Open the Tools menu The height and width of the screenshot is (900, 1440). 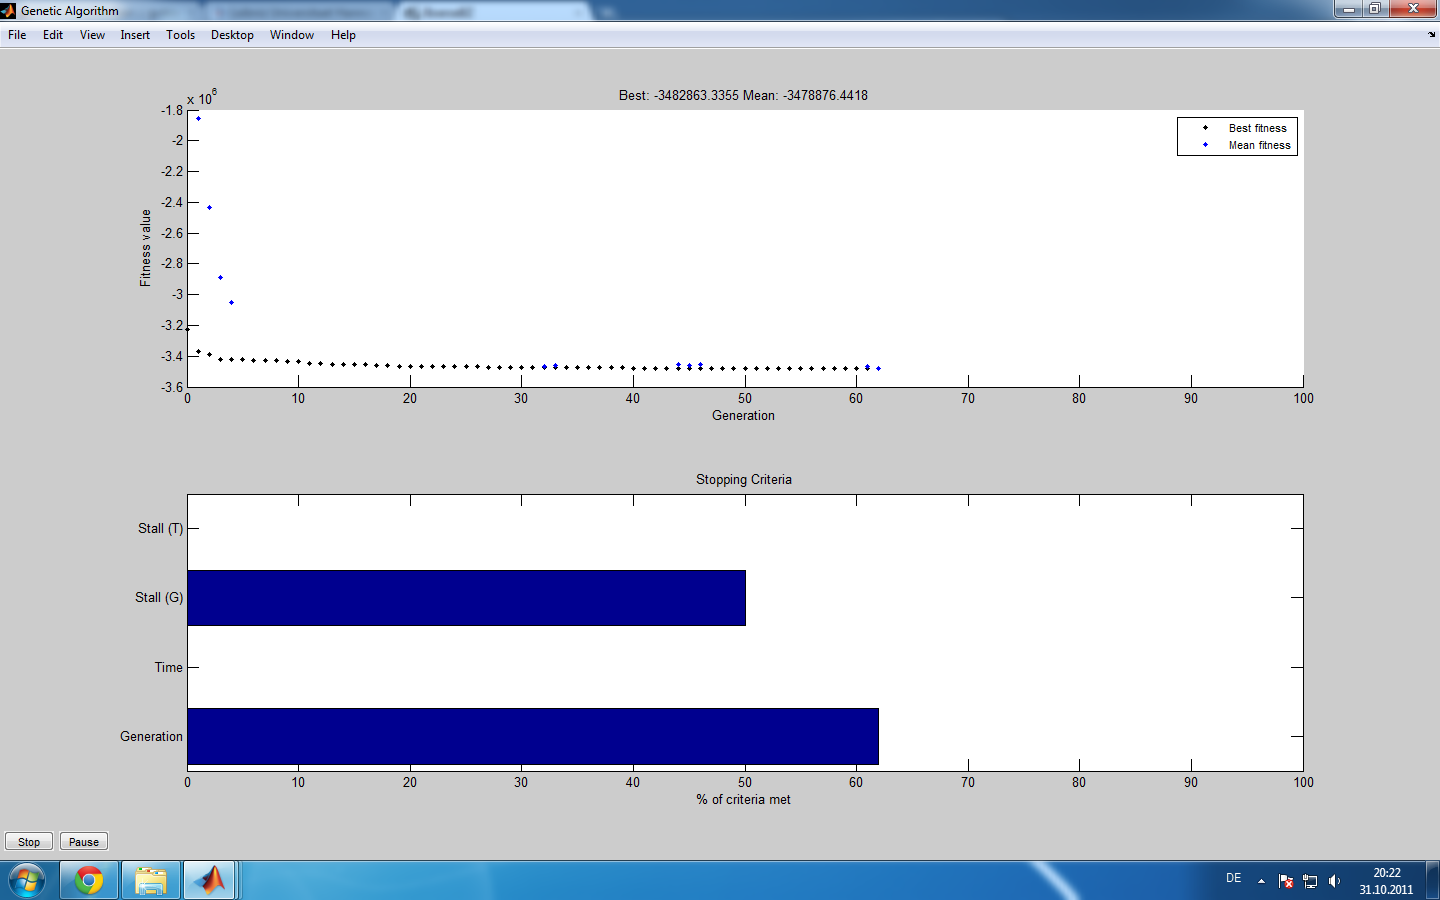click(x=180, y=35)
